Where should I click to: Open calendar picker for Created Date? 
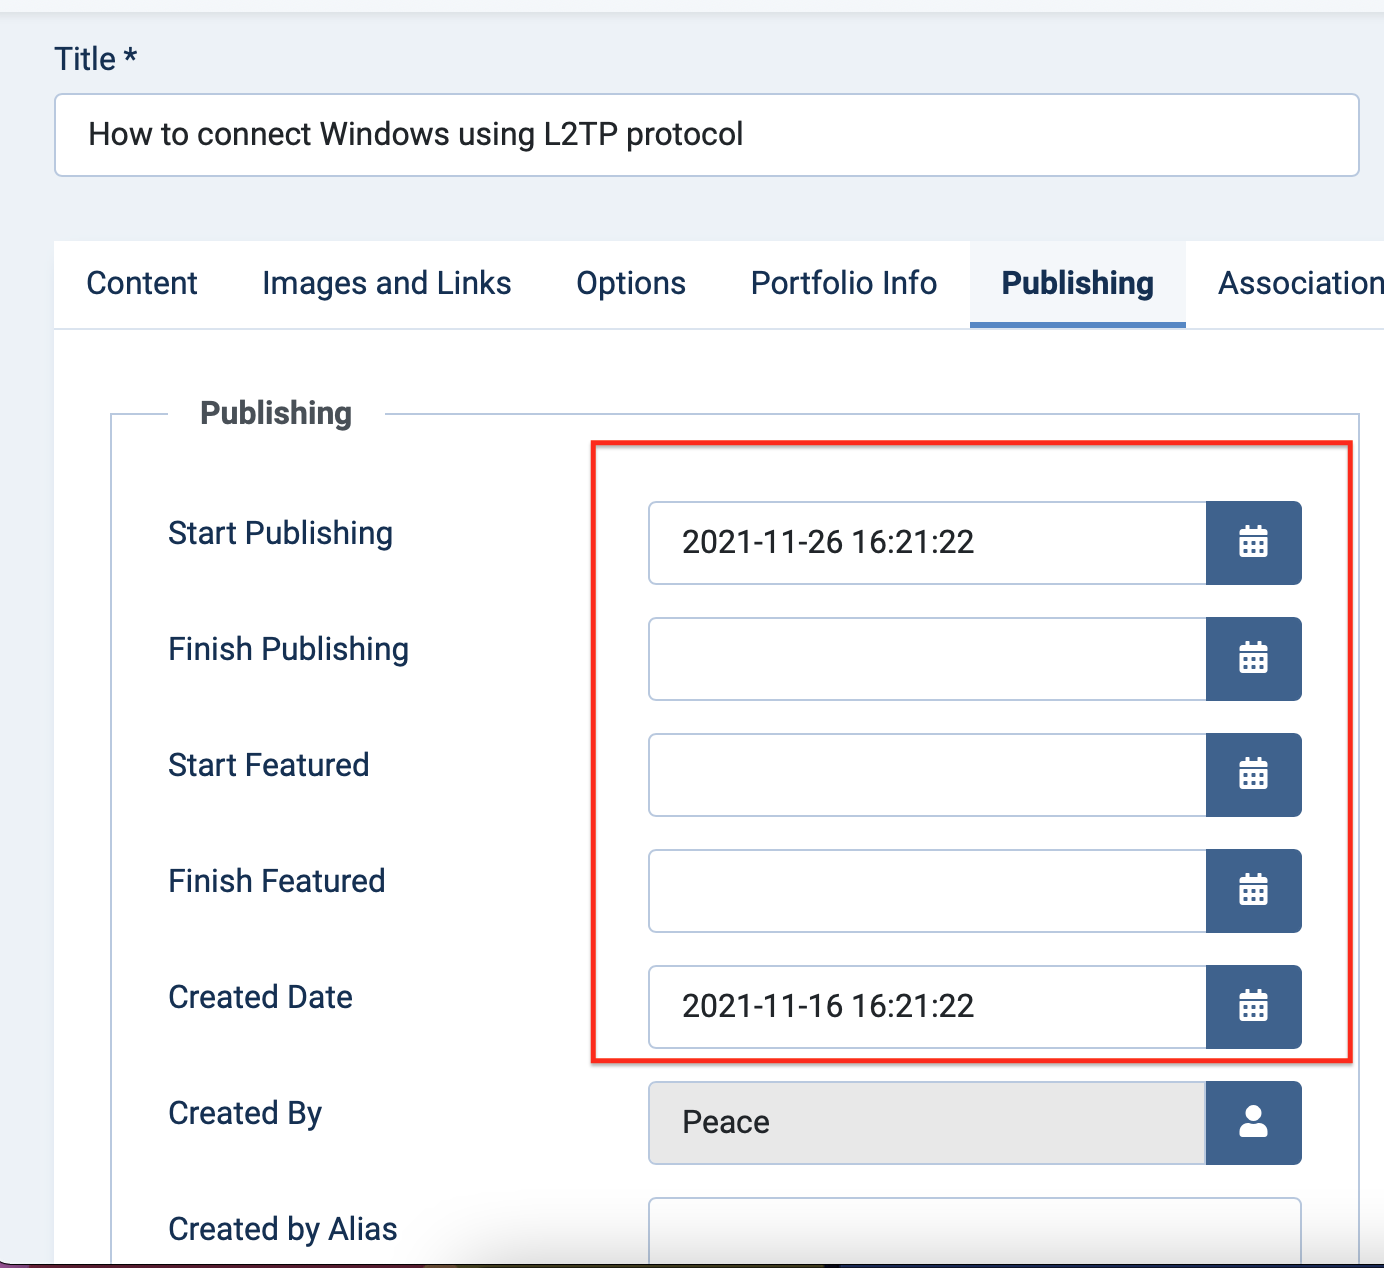point(1254,1007)
